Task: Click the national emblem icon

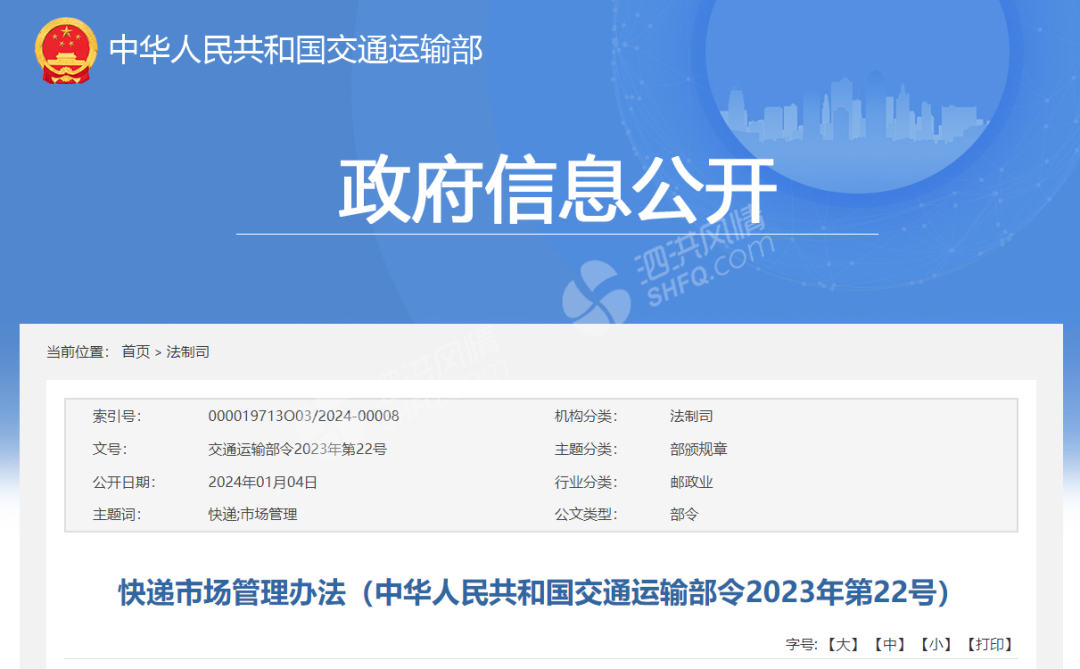Action: coord(65,48)
